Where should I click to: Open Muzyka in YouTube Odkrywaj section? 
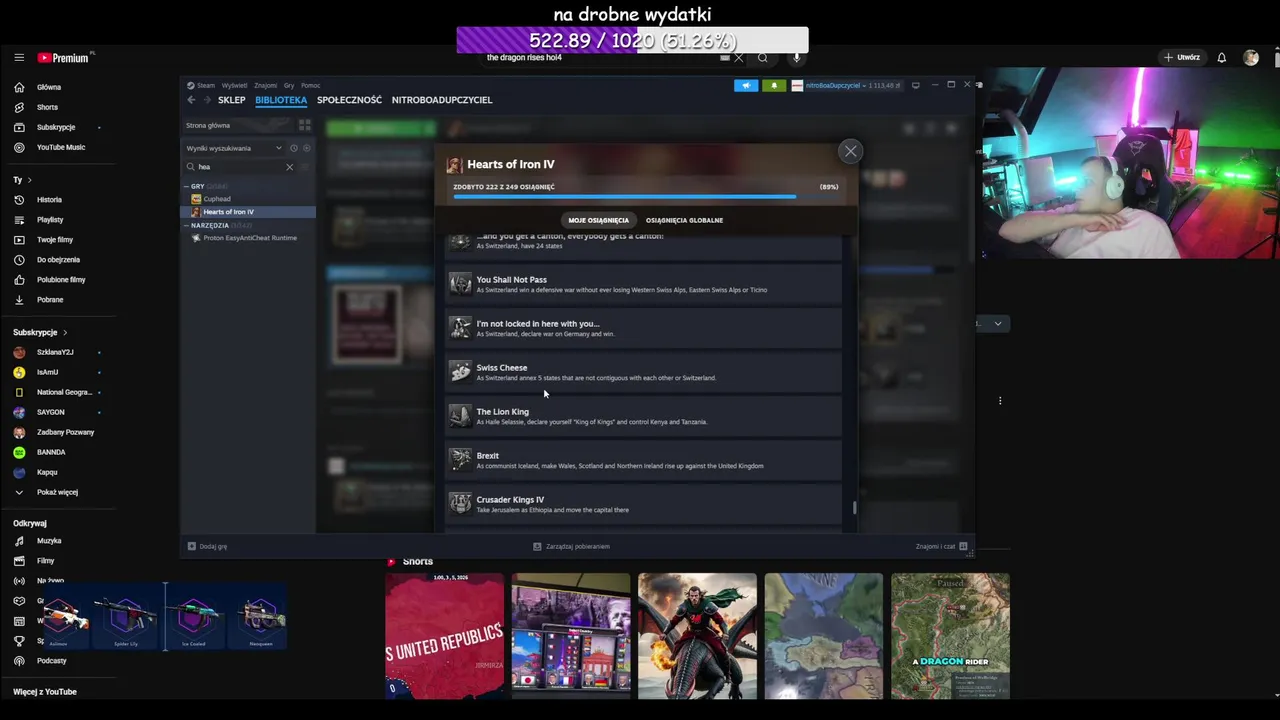point(49,541)
